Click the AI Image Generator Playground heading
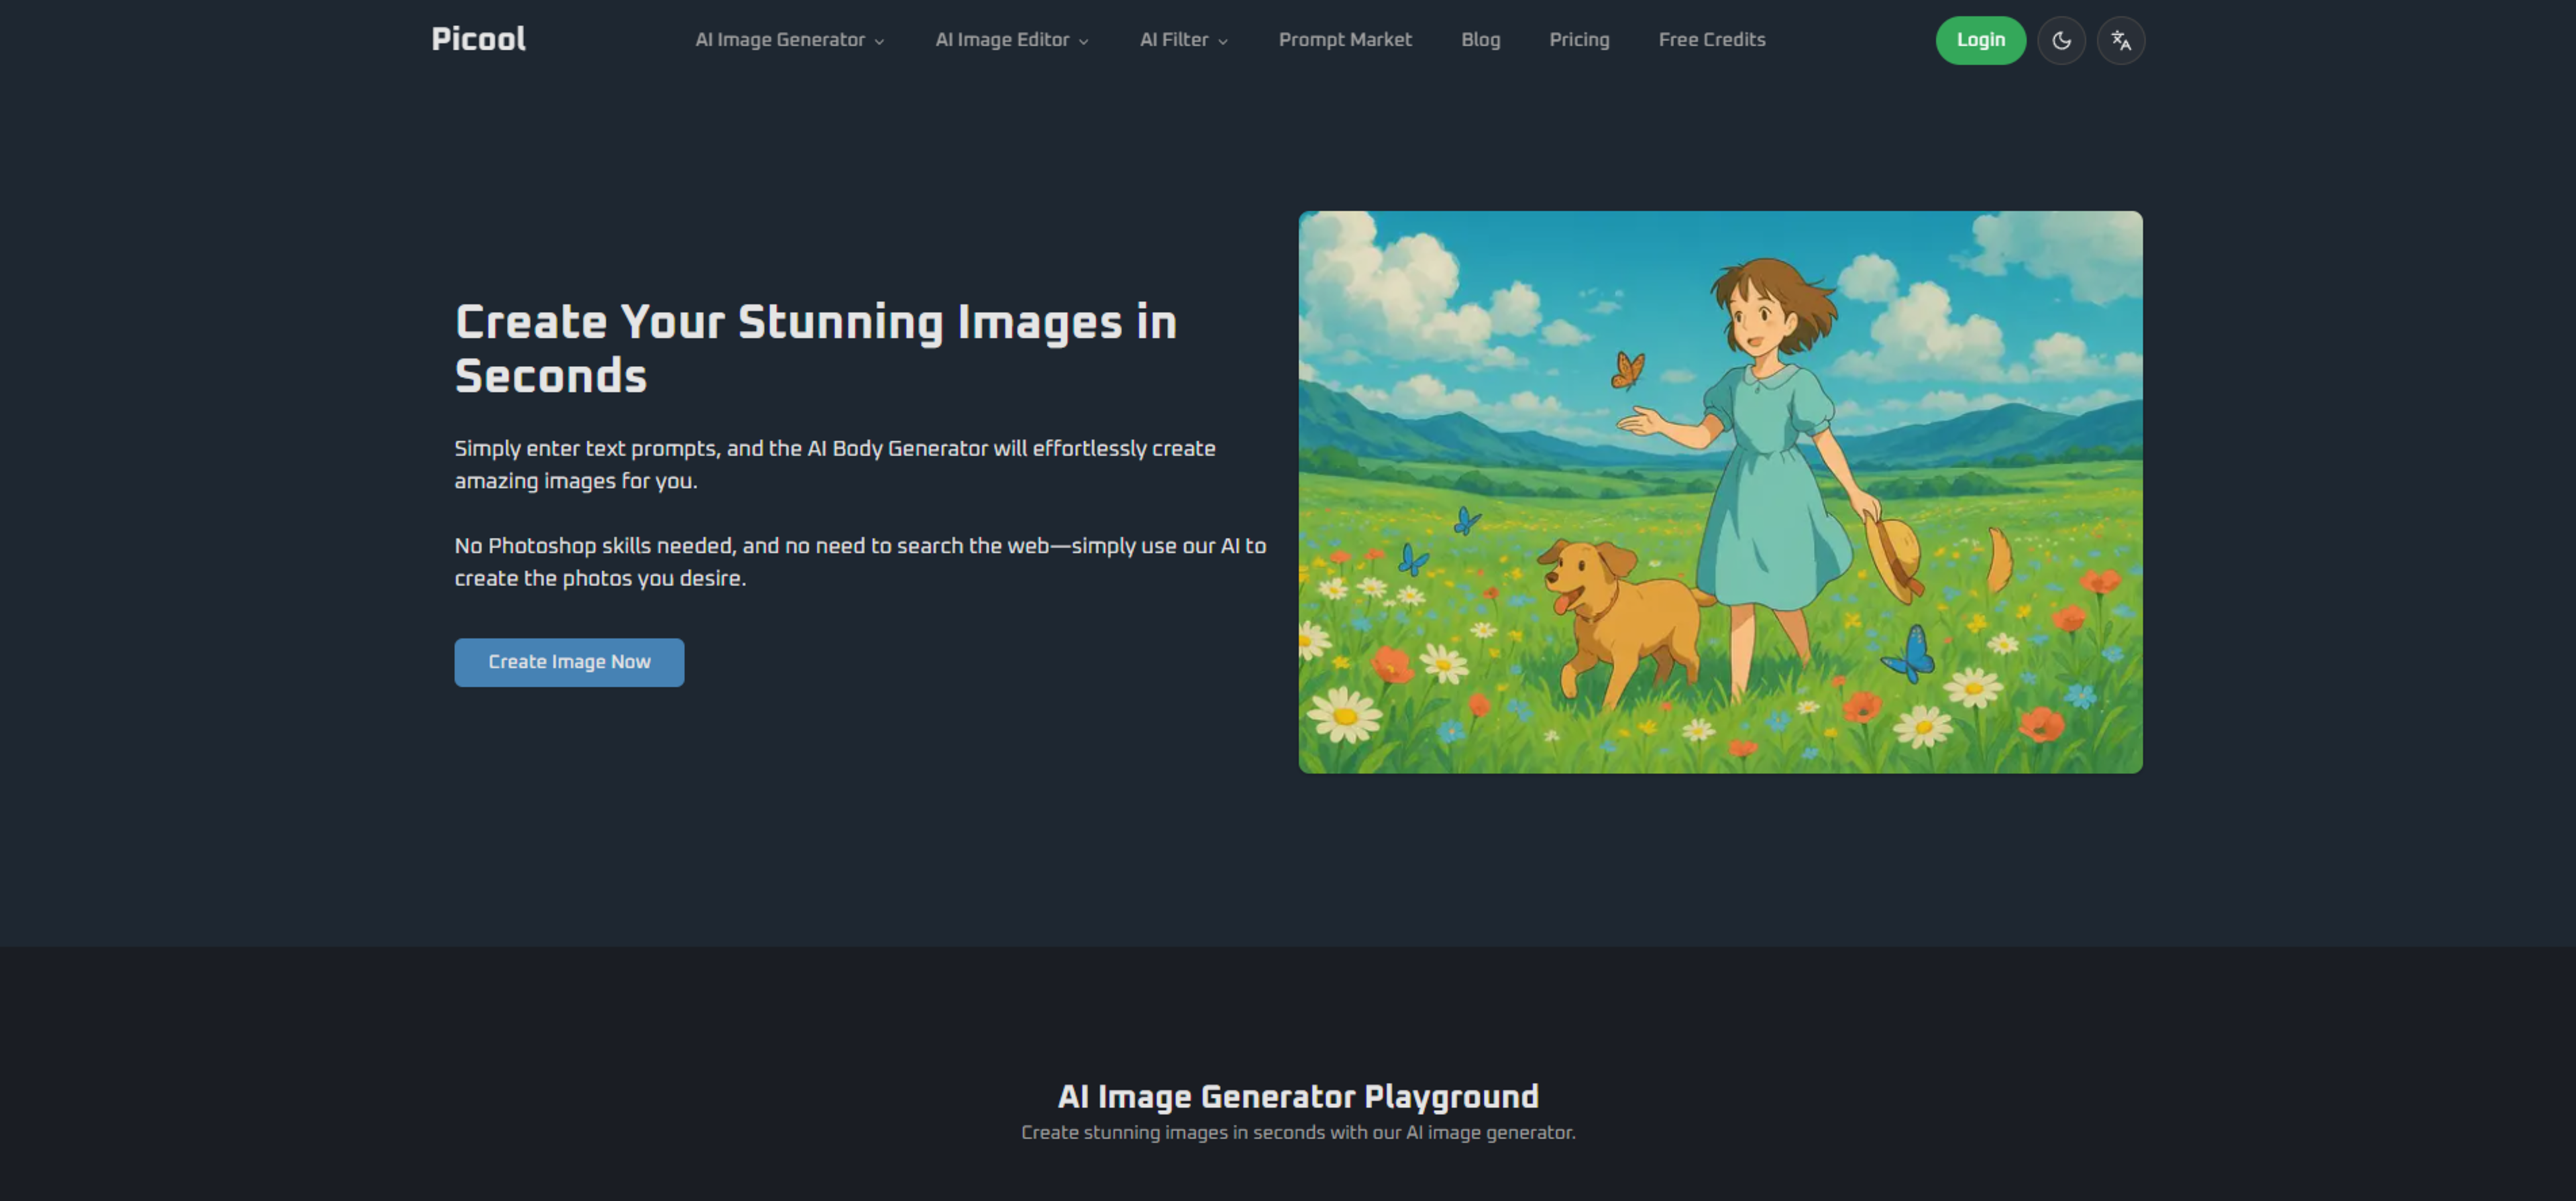Viewport: 2576px width, 1201px height. tap(1297, 1096)
